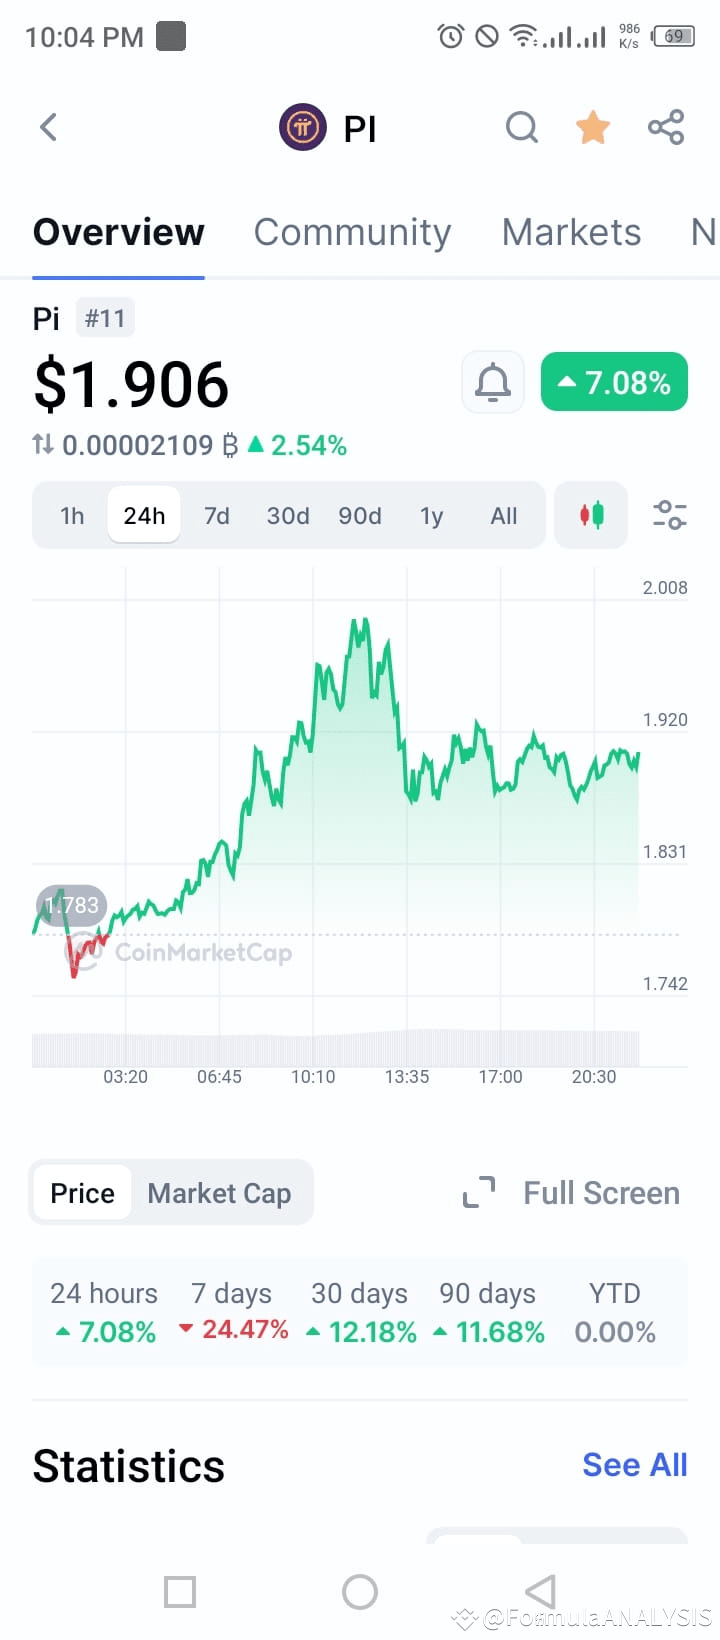Expand chart to Full Screen
Screen dimensions: 720x1640
click(x=571, y=1193)
